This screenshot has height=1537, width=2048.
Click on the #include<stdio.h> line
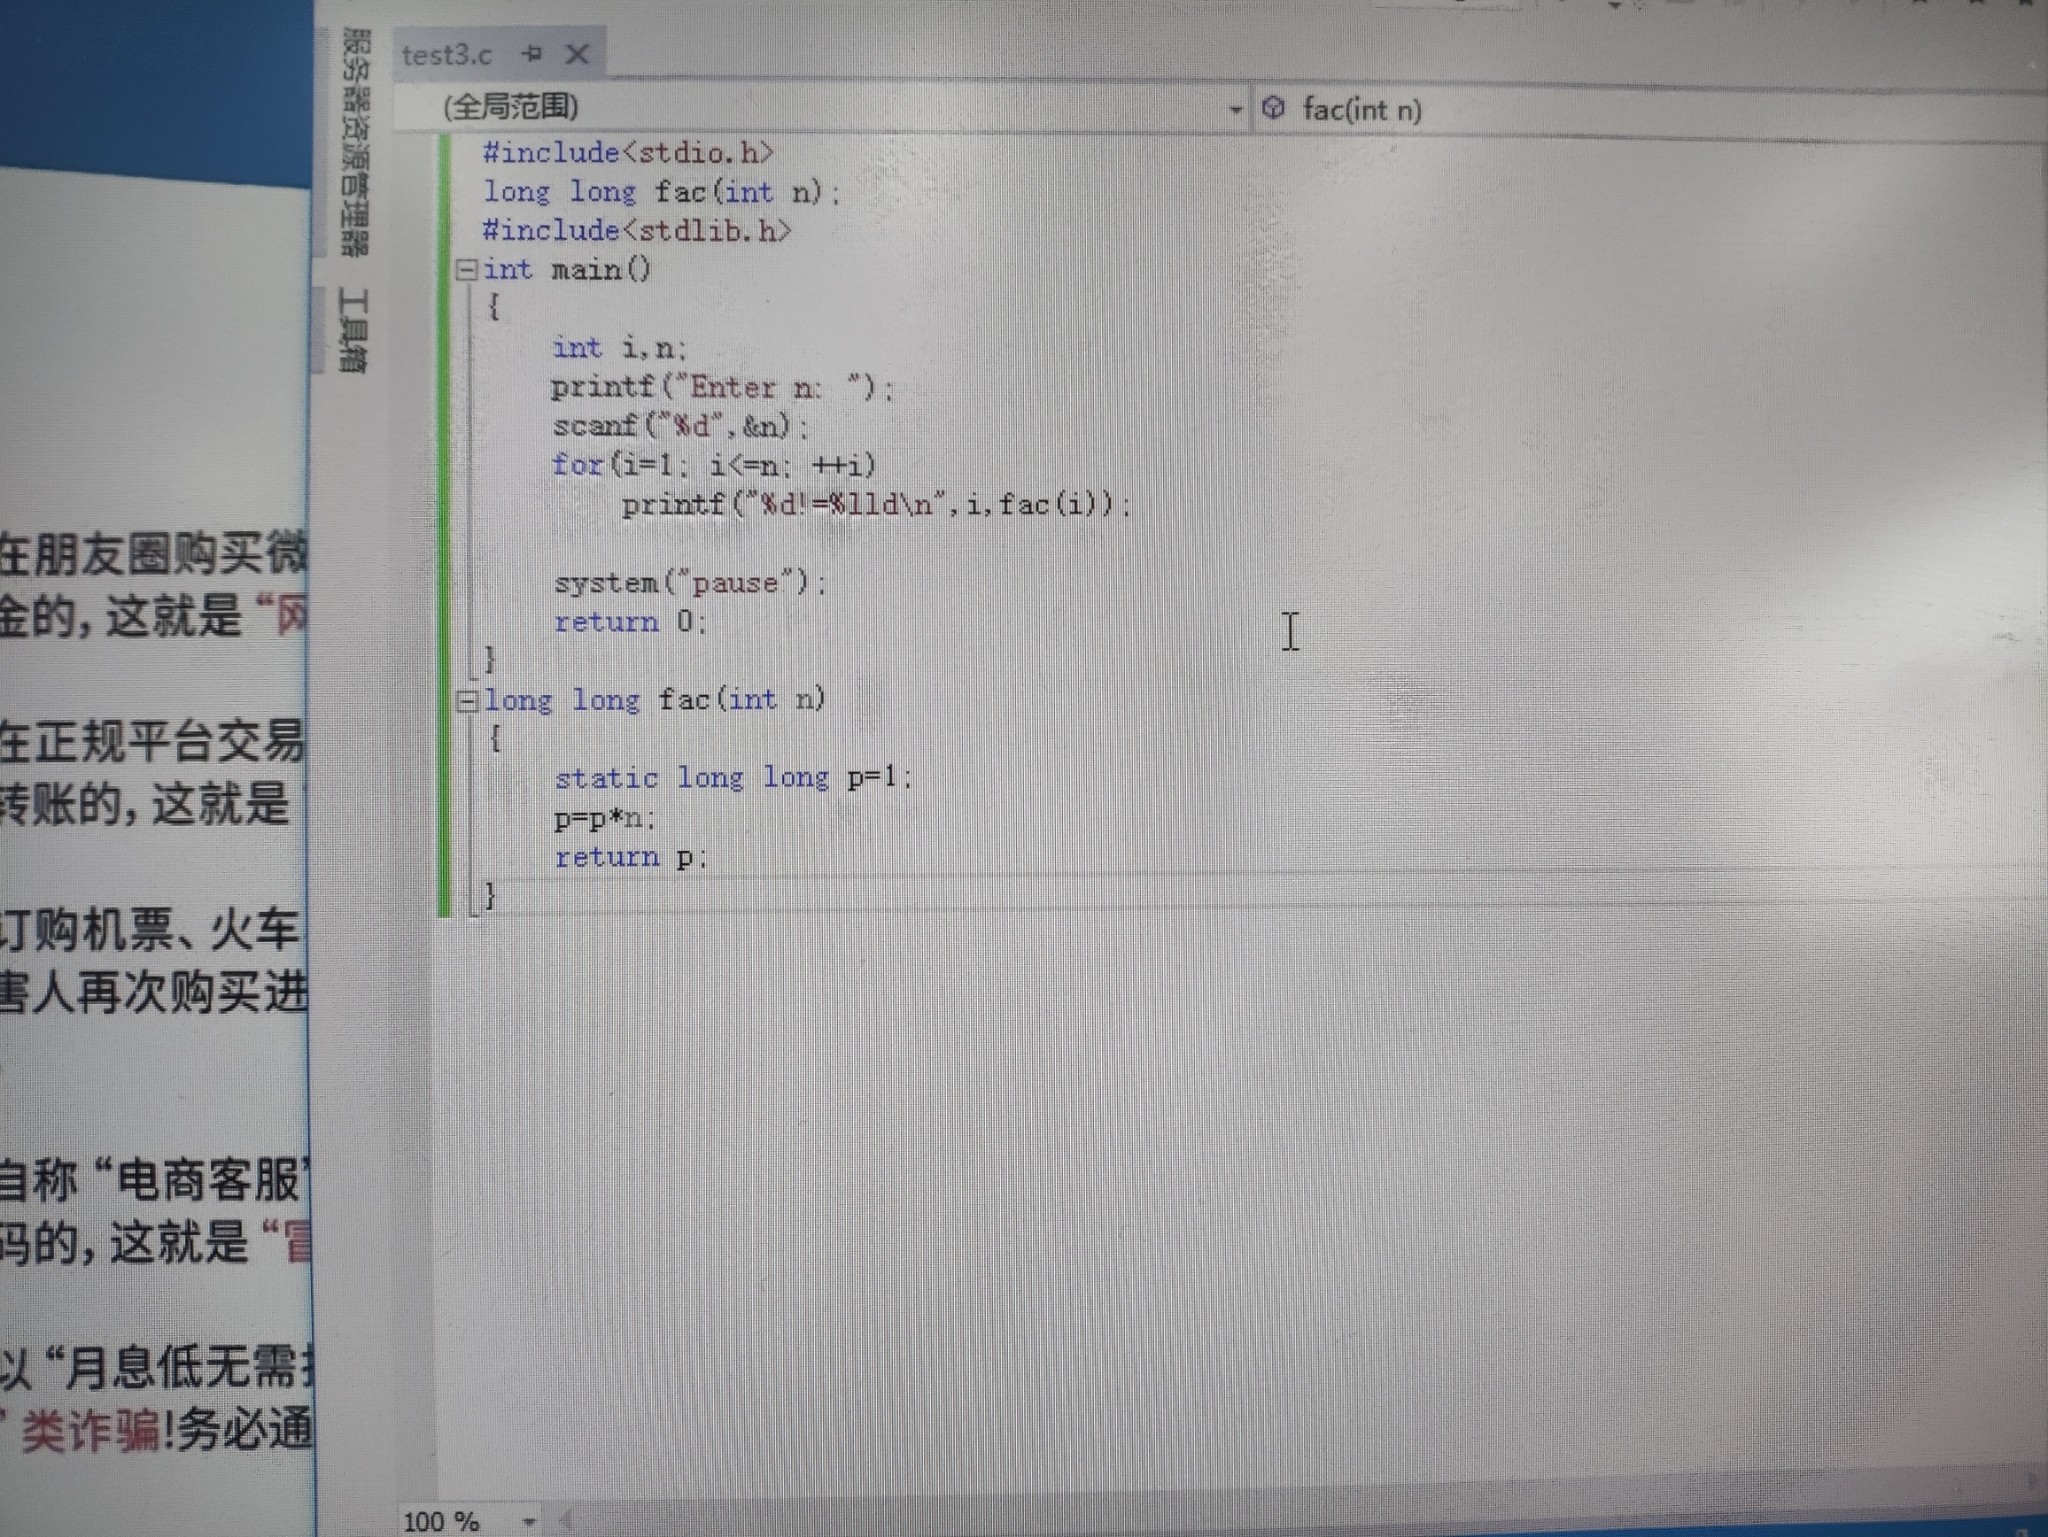click(x=627, y=153)
